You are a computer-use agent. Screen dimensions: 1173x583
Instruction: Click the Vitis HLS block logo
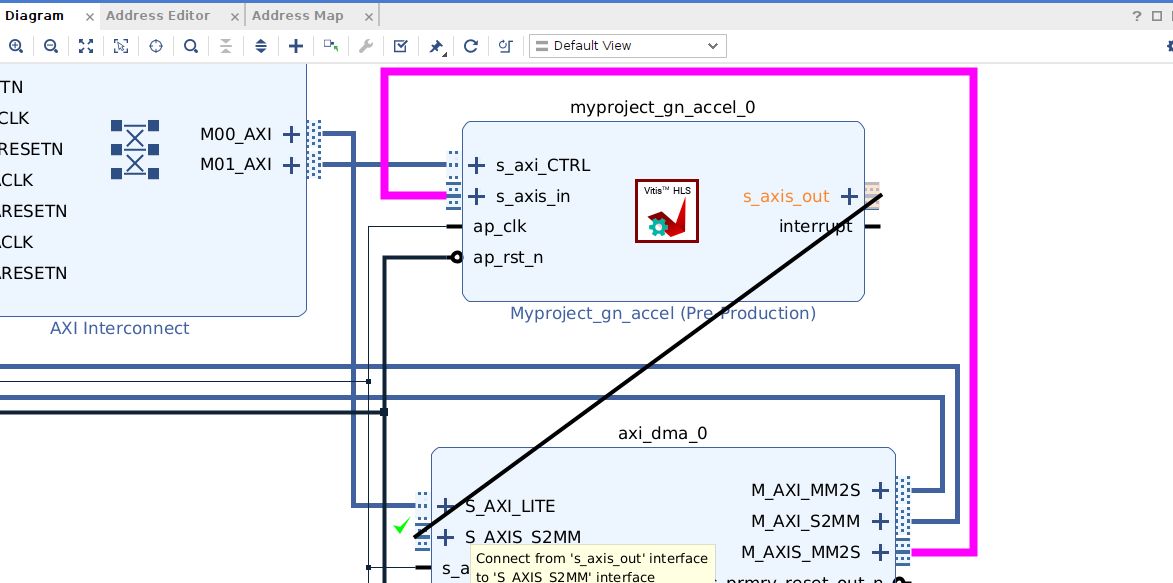coord(667,210)
